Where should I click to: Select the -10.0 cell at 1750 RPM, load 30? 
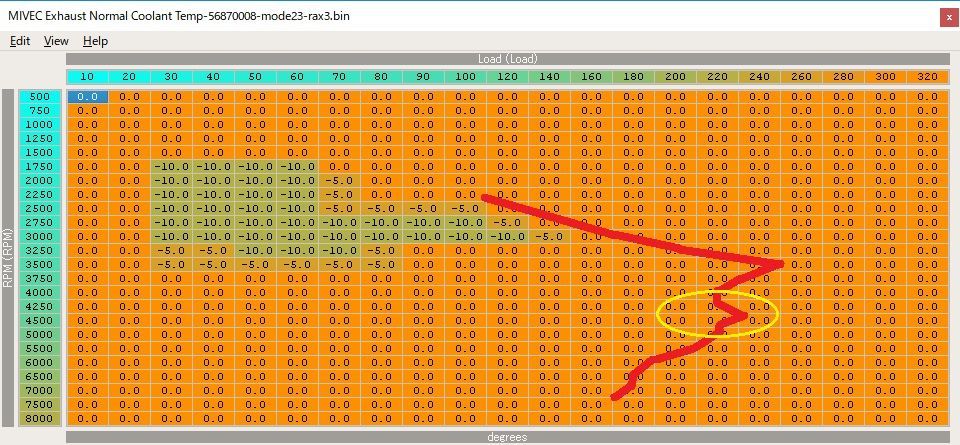point(171,167)
